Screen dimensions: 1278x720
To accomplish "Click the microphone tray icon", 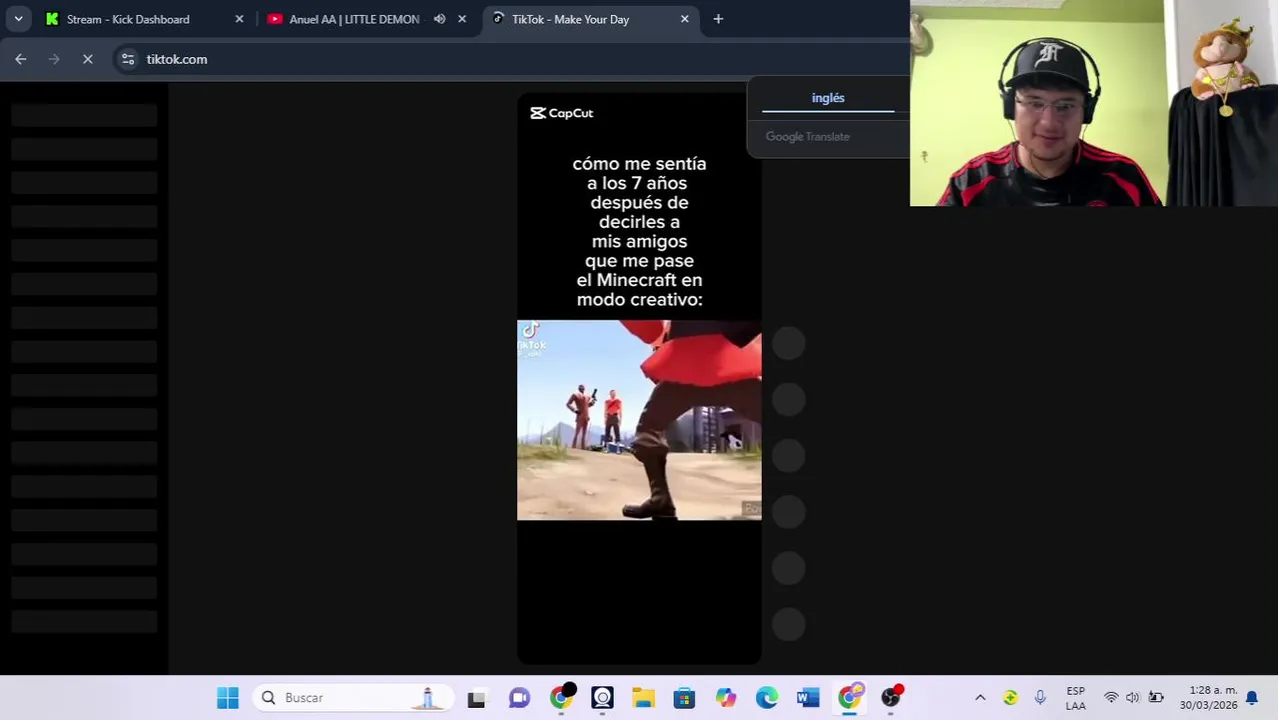I will point(1040,698).
